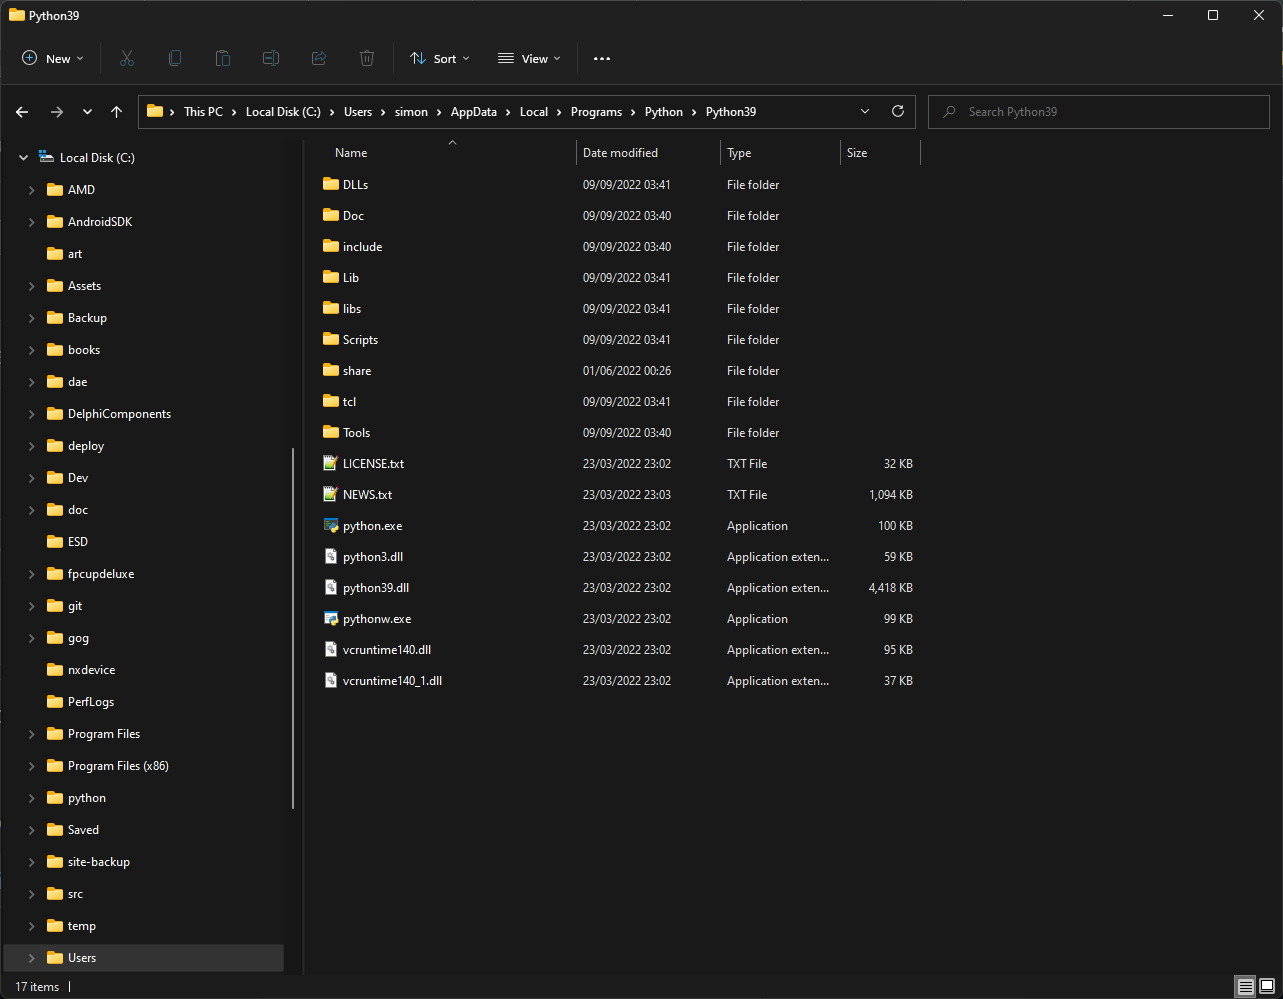Navigate to AppData in address bar
Image resolution: width=1283 pixels, height=999 pixels.
click(474, 112)
